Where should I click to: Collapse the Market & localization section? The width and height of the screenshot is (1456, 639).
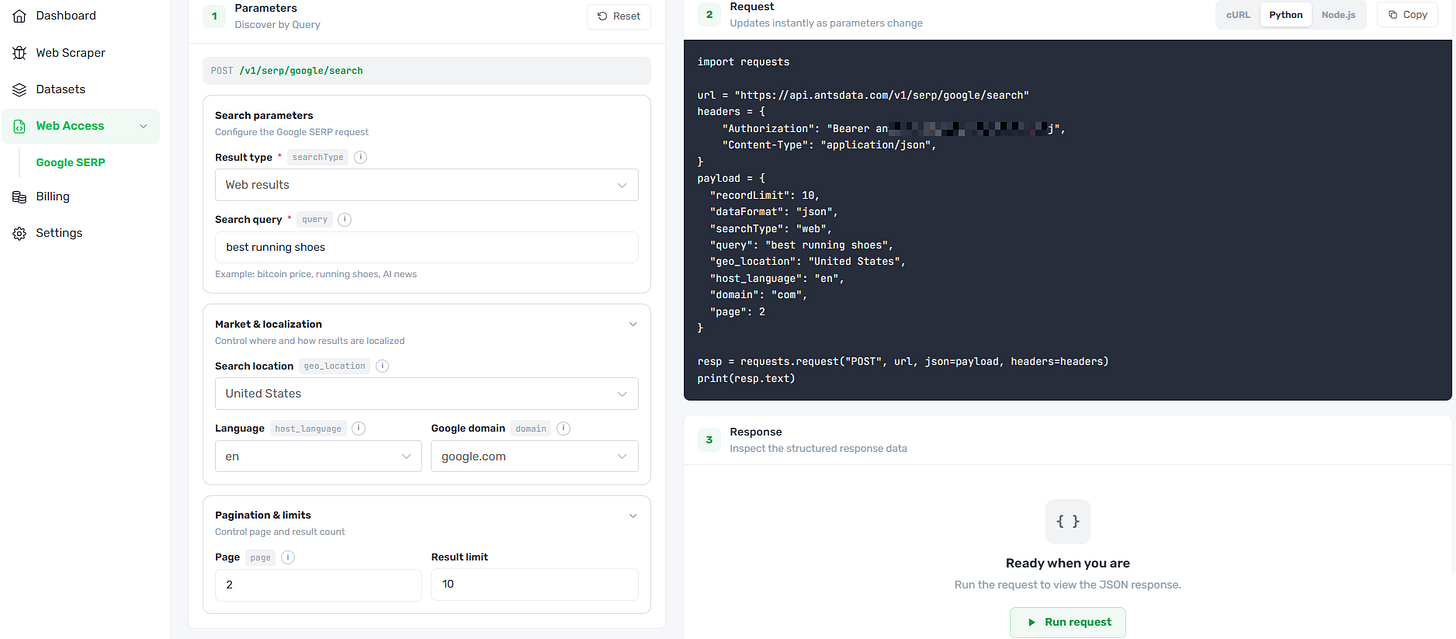coord(632,324)
